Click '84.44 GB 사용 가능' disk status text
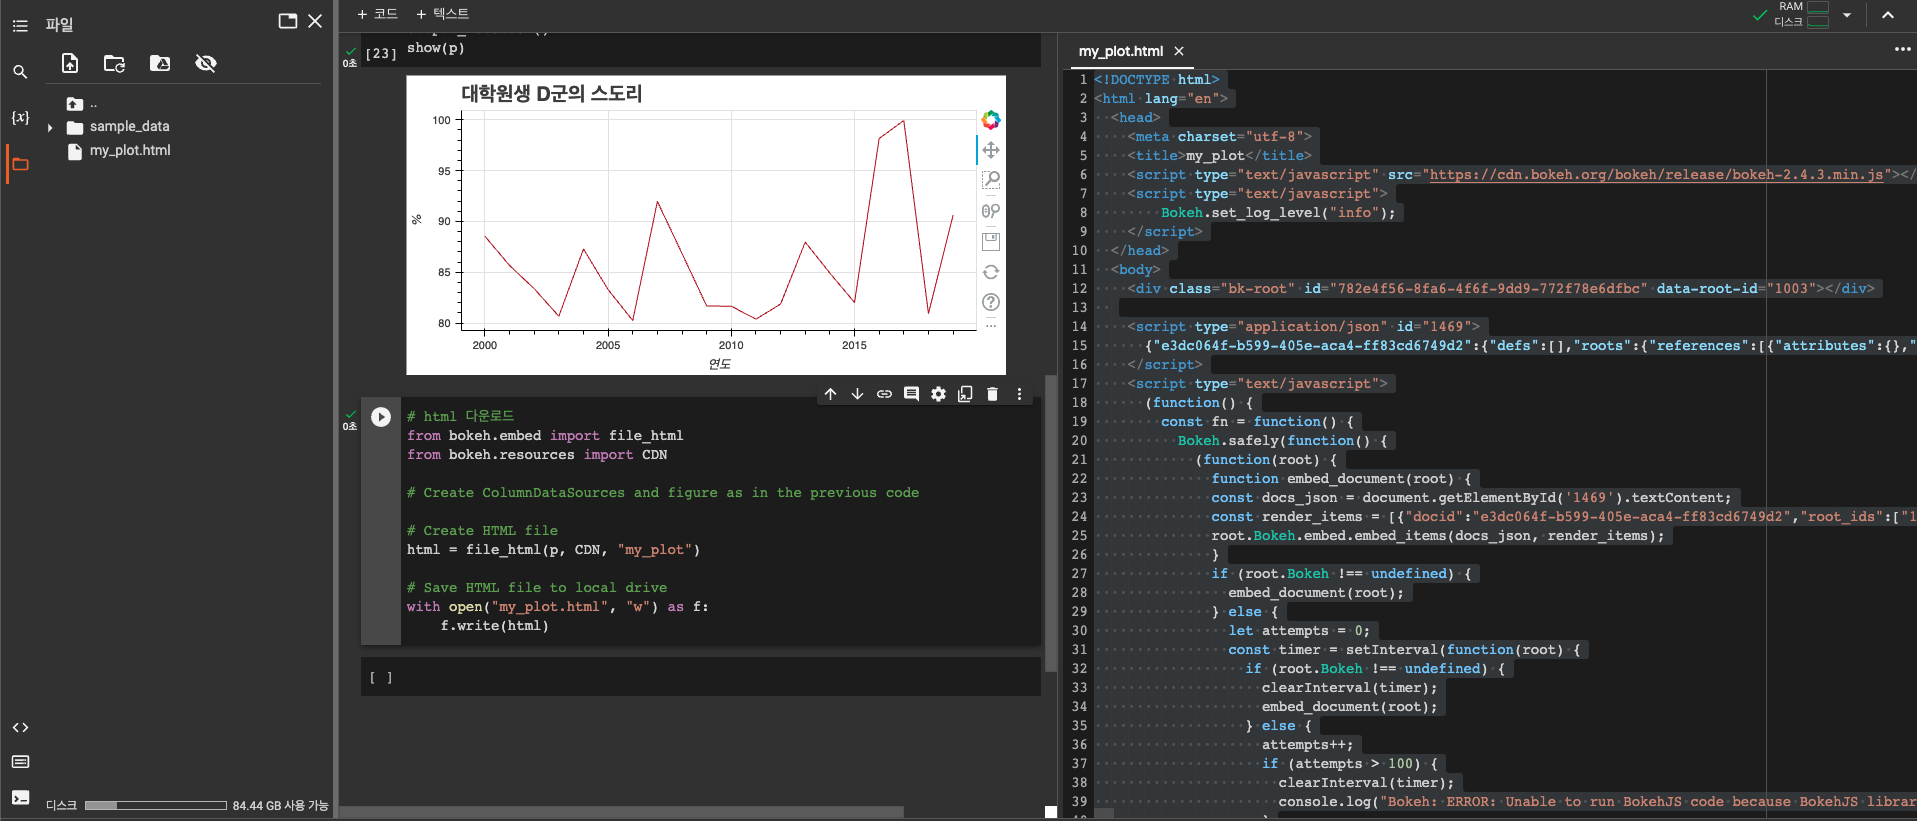1917x821 pixels. [280, 805]
